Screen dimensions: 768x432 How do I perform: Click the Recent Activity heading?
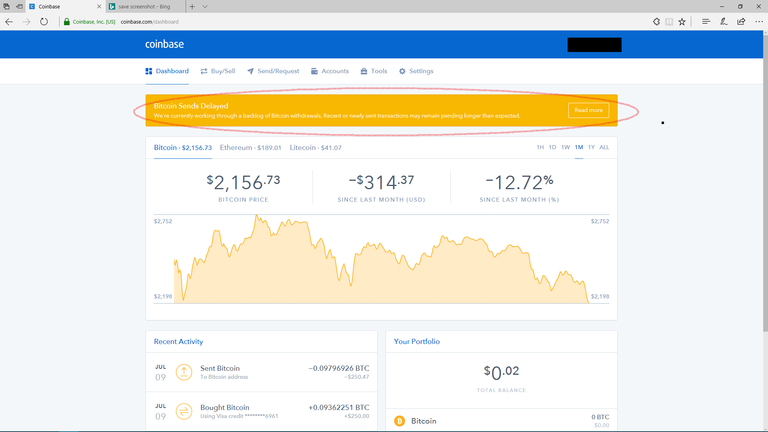178,341
